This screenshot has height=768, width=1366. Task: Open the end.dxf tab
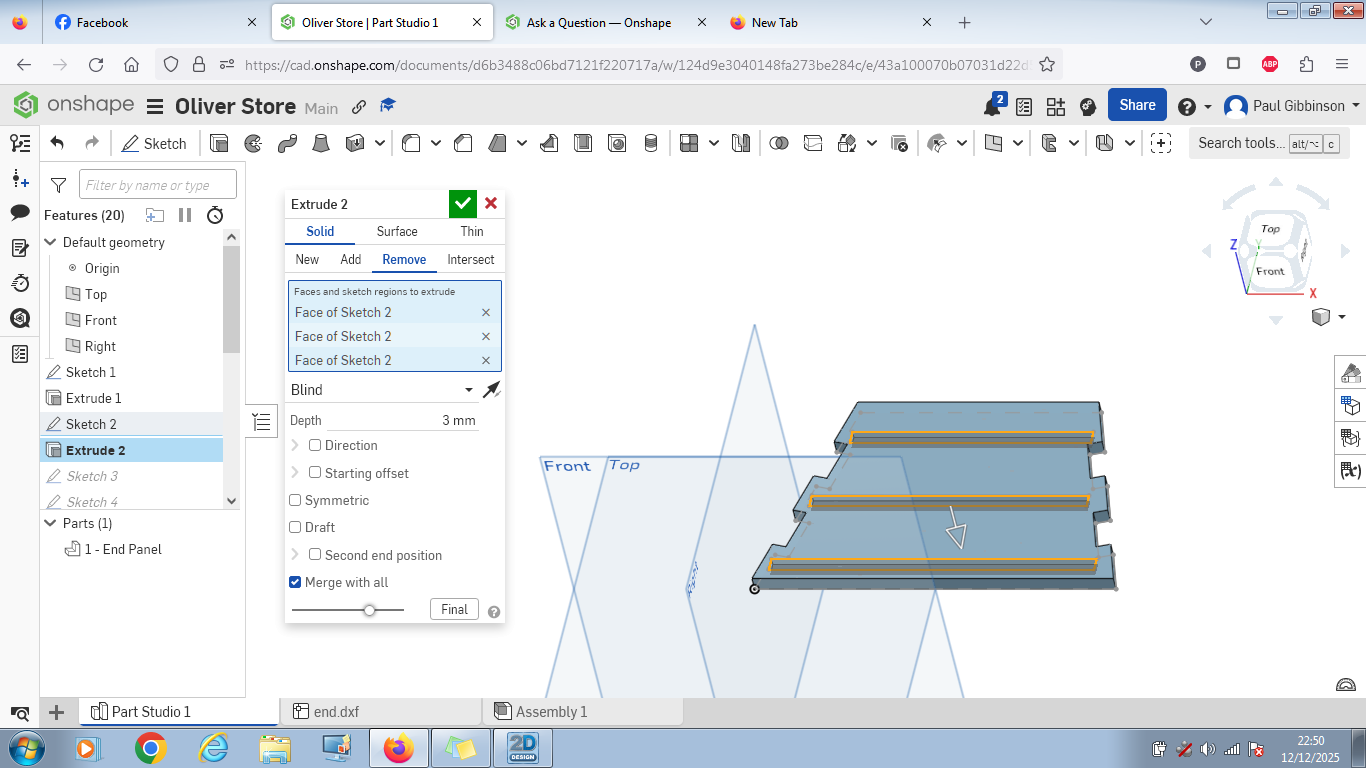[381, 712]
